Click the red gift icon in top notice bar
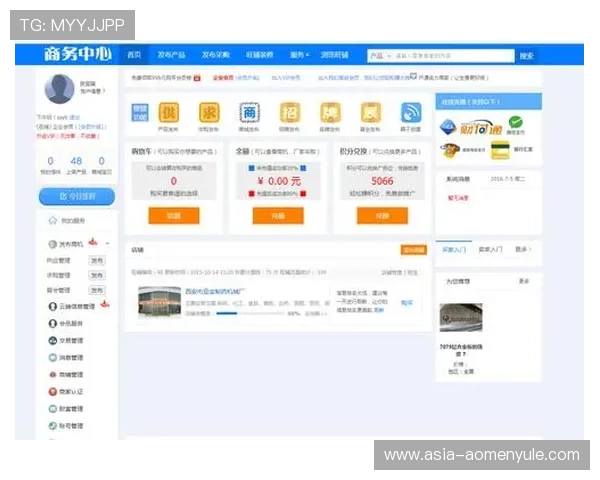Image resolution: width=600 pixels, height=480 pixels. coord(197,78)
